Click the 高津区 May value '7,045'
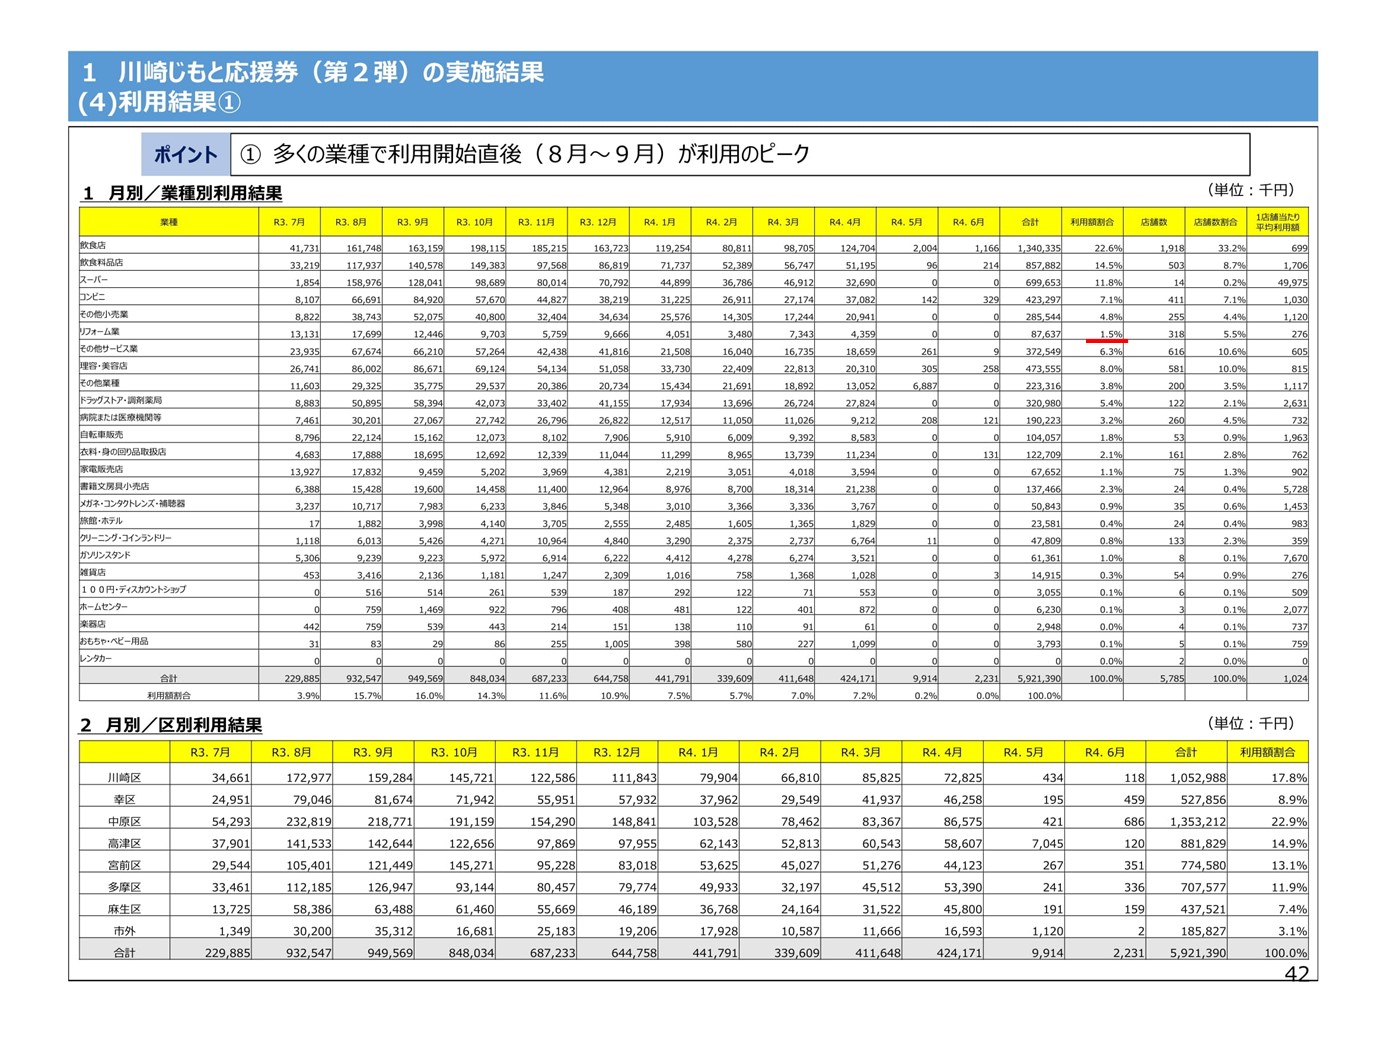Viewport: 1387px width, 1040px height. pos(1047,844)
